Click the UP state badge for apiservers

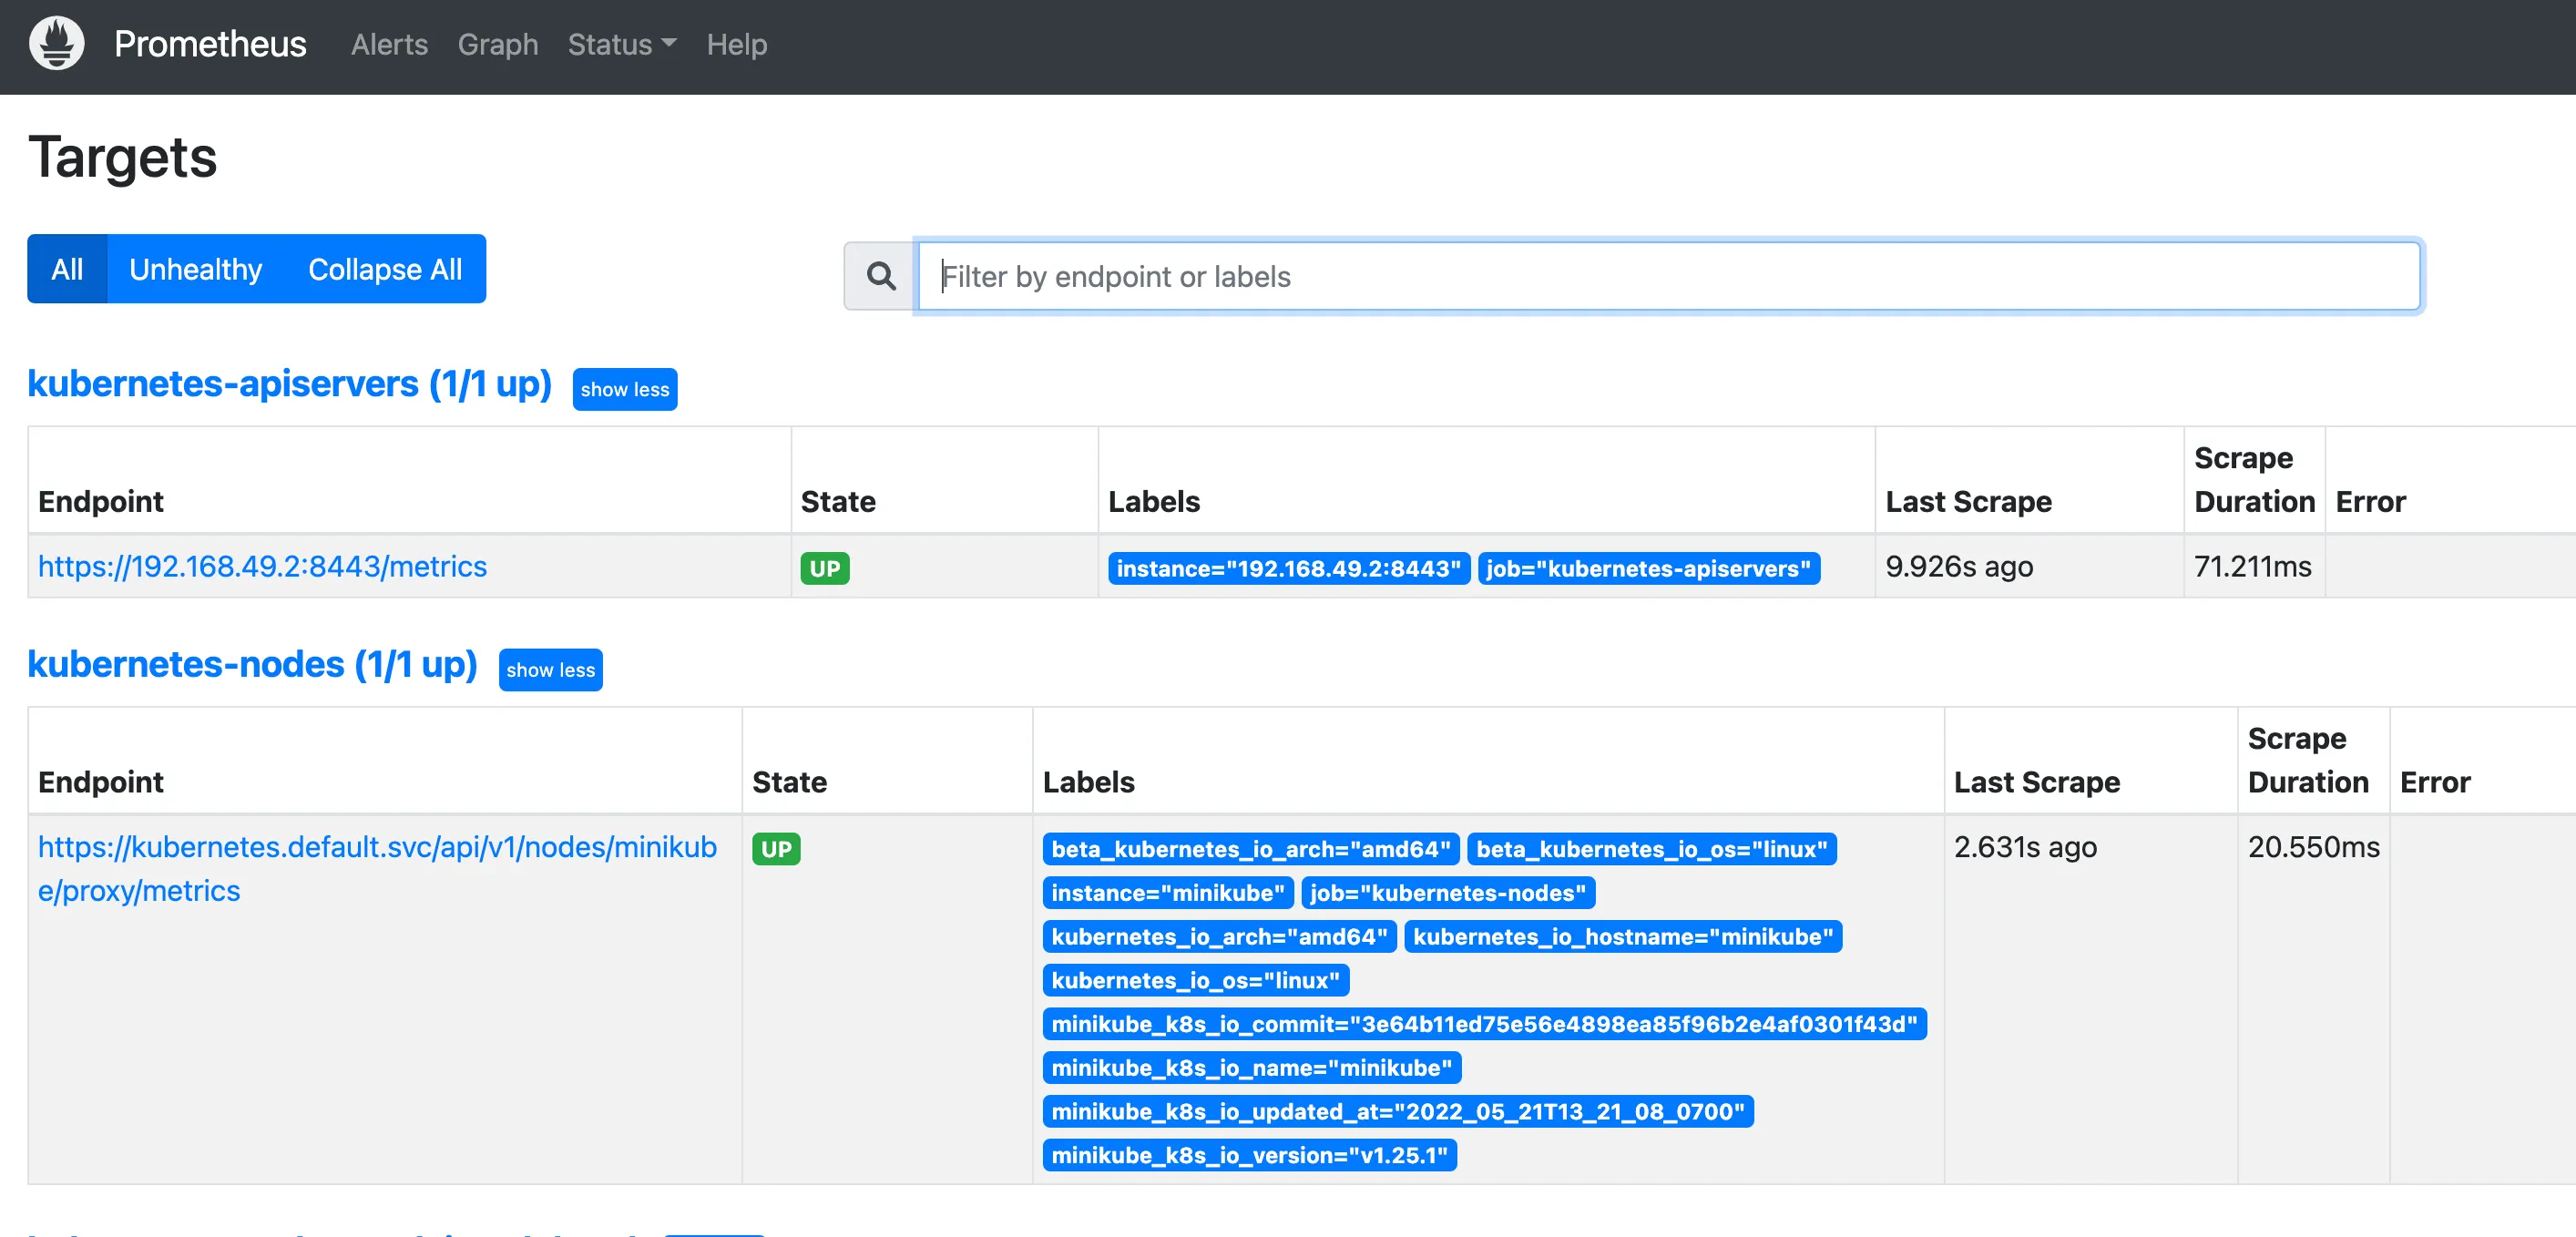click(824, 568)
